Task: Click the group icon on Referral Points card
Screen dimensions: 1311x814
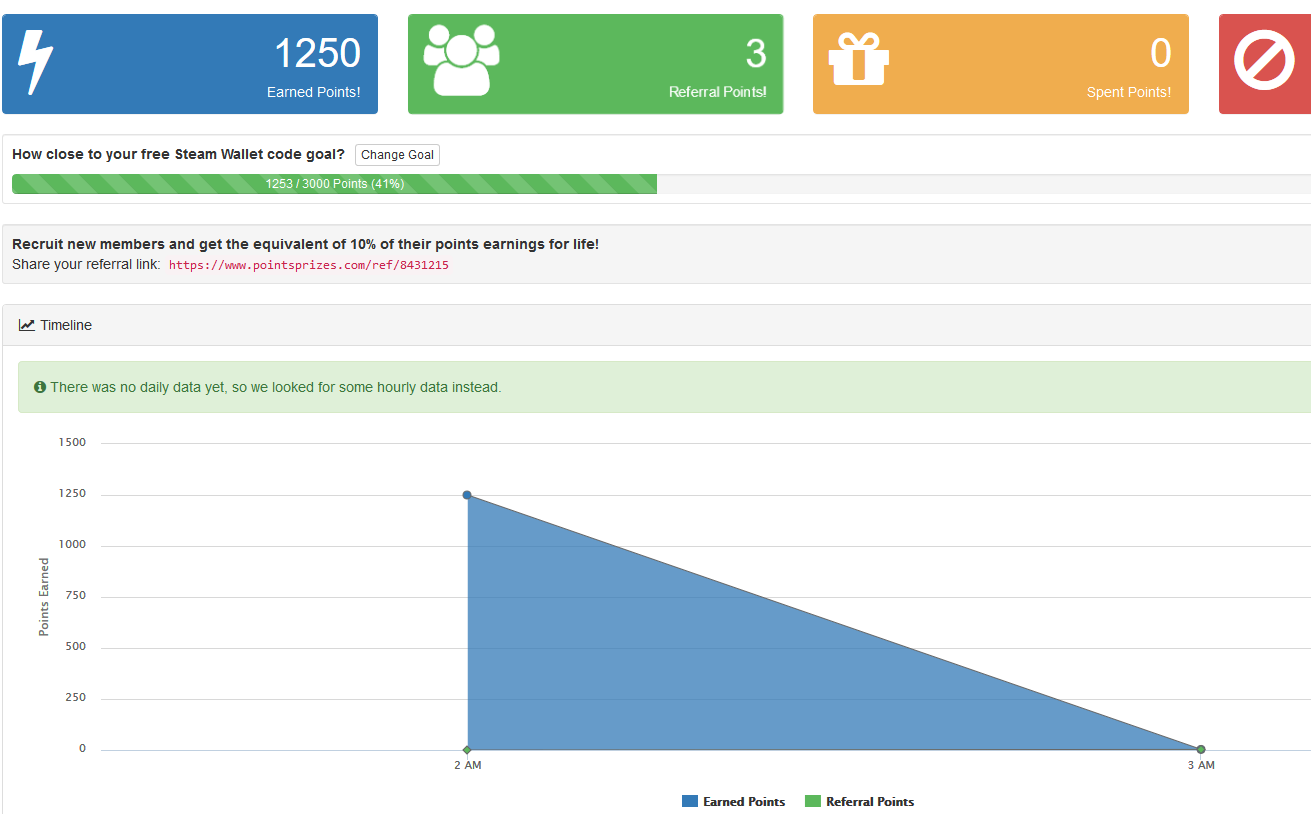Action: coord(461,60)
